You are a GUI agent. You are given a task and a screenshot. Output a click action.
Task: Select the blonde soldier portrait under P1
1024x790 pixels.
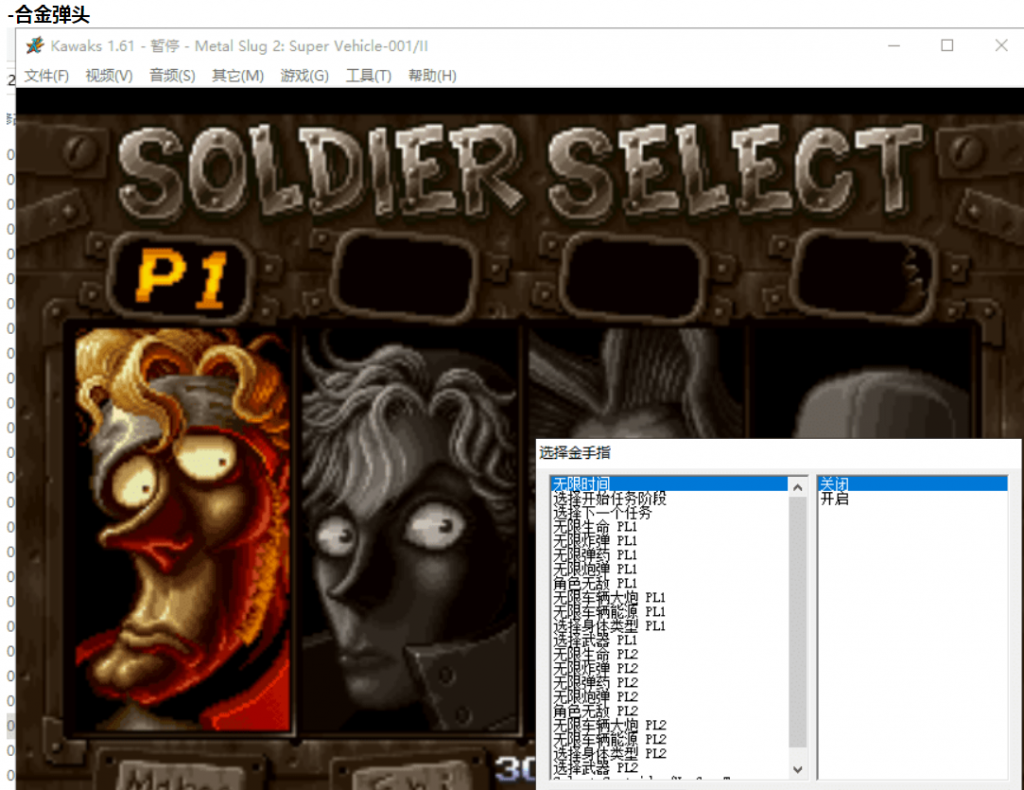pyautogui.click(x=182, y=529)
